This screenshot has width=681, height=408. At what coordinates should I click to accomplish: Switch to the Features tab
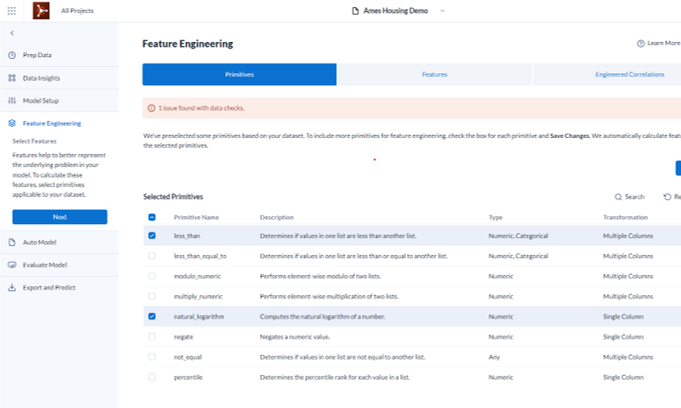click(434, 74)
